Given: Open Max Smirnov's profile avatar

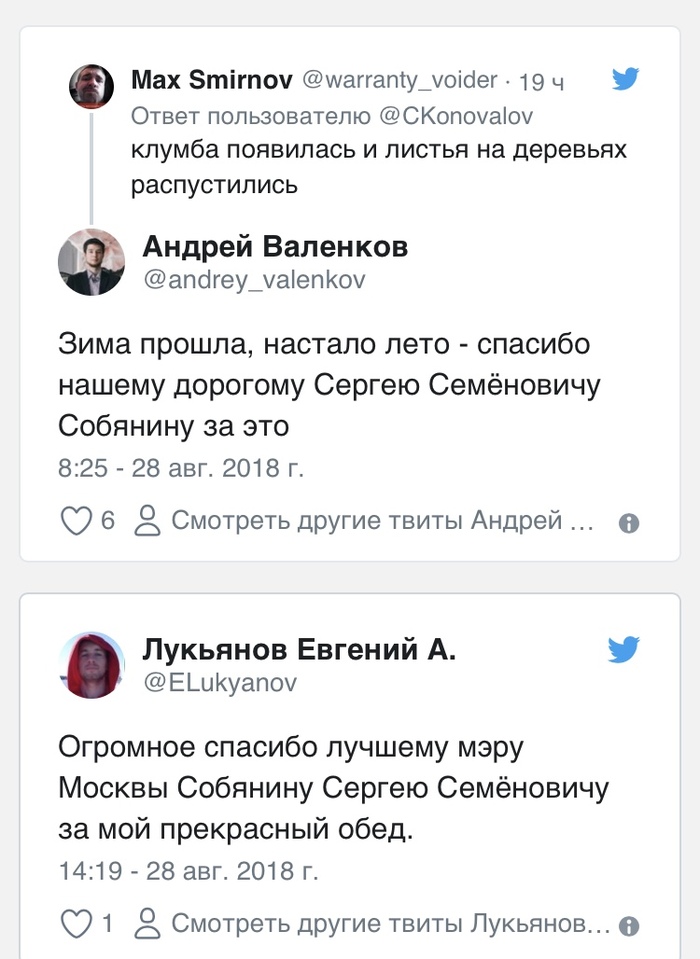Looking at the screenshot, I should pos(91,86).
